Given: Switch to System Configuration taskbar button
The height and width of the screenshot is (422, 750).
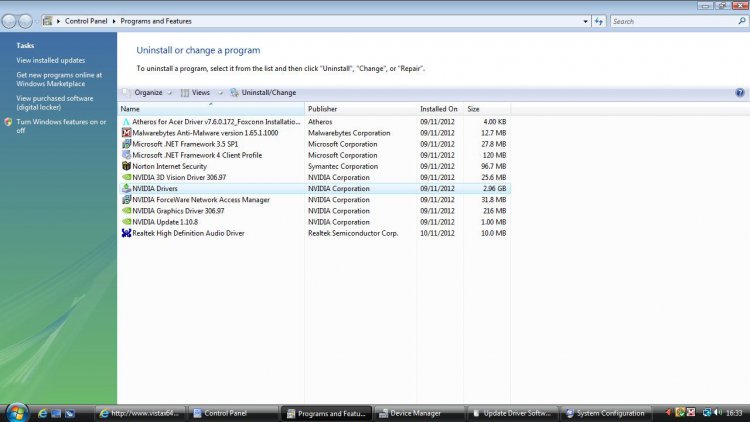Looking at the screenshot, I should (x=605, y=413).
